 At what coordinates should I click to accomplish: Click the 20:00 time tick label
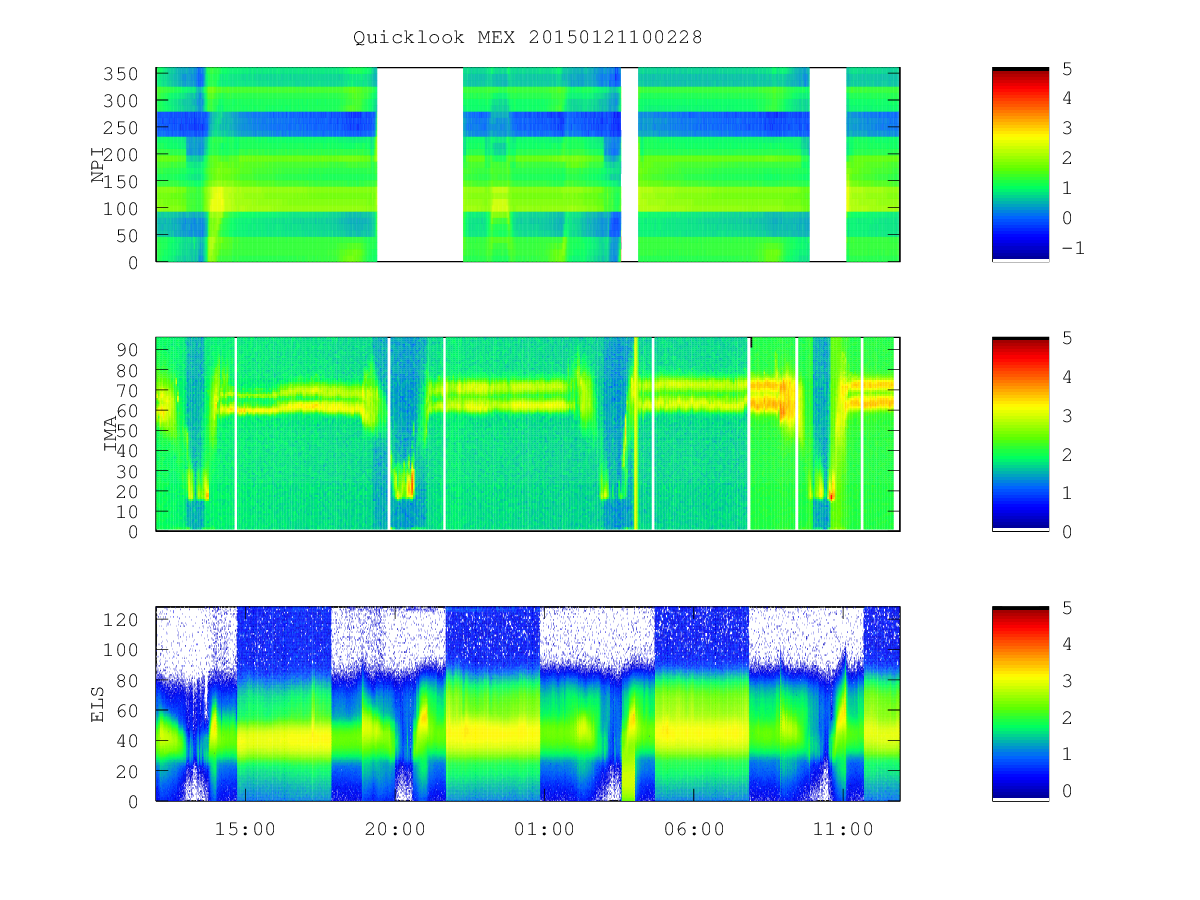pyautogui.click(x=395, y=830)
